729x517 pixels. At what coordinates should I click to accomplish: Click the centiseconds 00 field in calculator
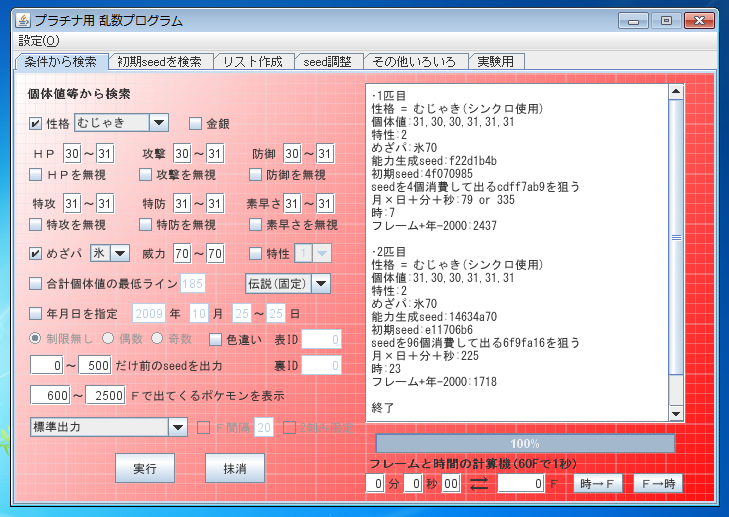451,484
